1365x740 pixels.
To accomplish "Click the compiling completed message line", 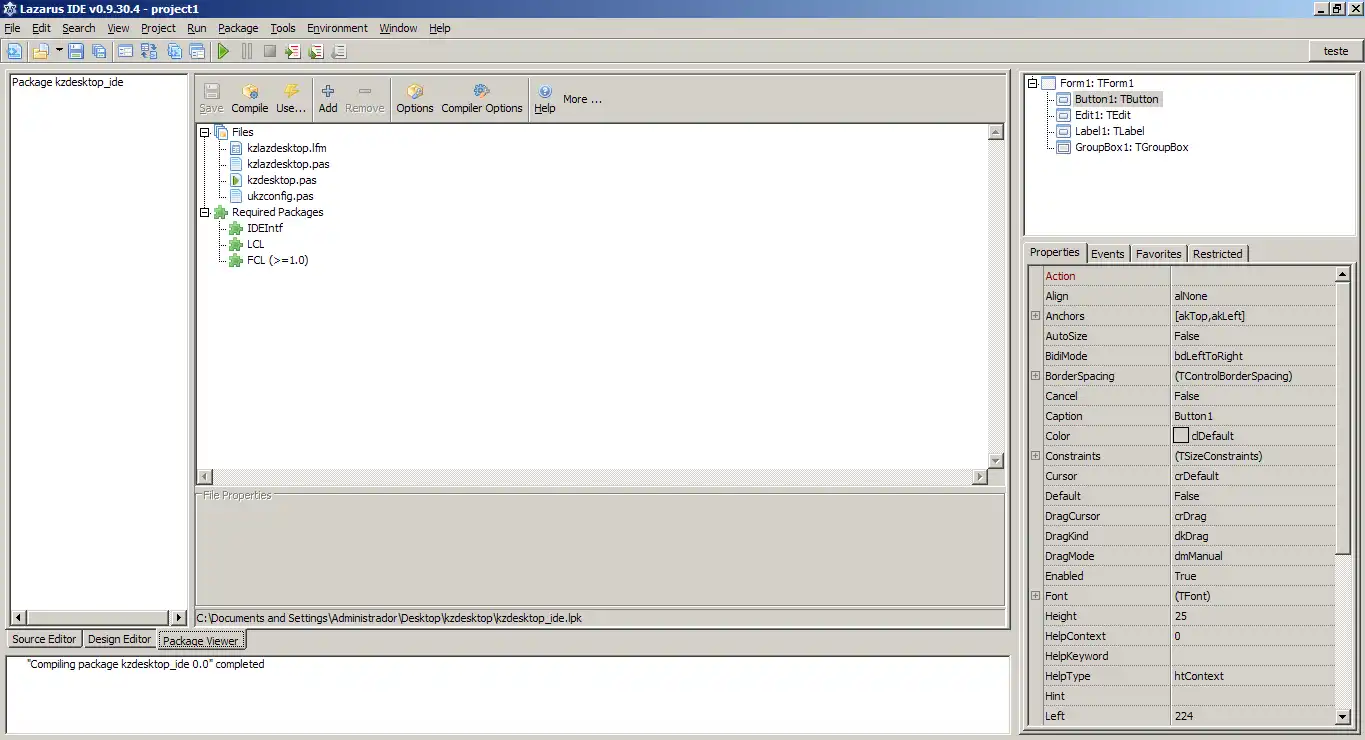I will tap(146, 664).
